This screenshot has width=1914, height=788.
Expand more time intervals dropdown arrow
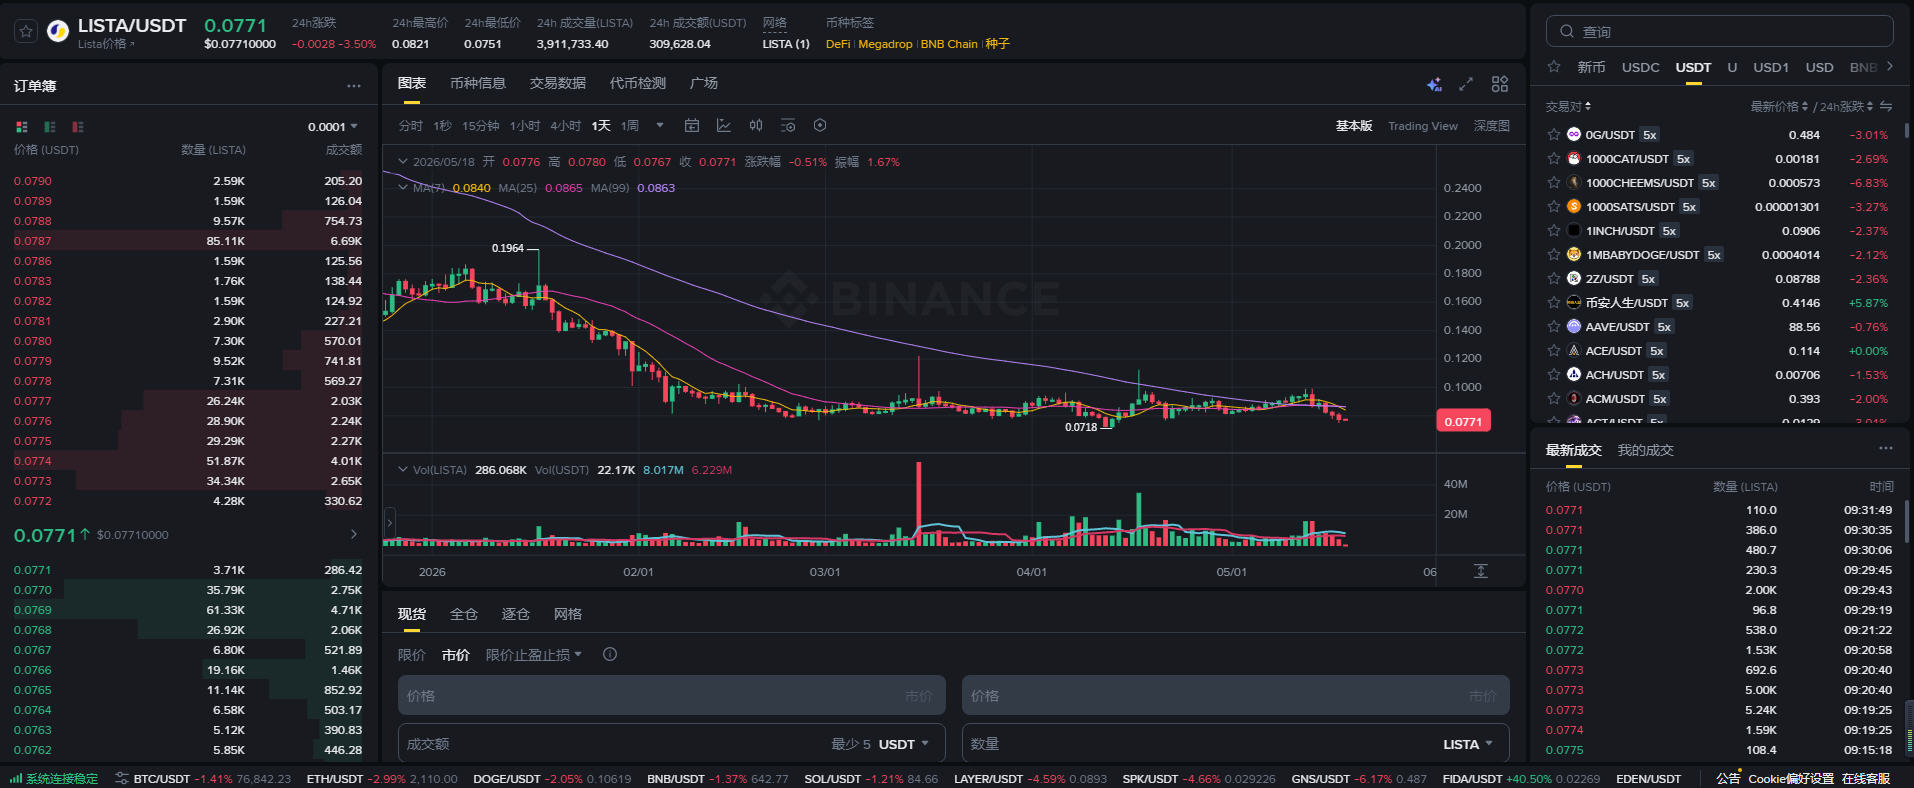click(x=660, y=125)
